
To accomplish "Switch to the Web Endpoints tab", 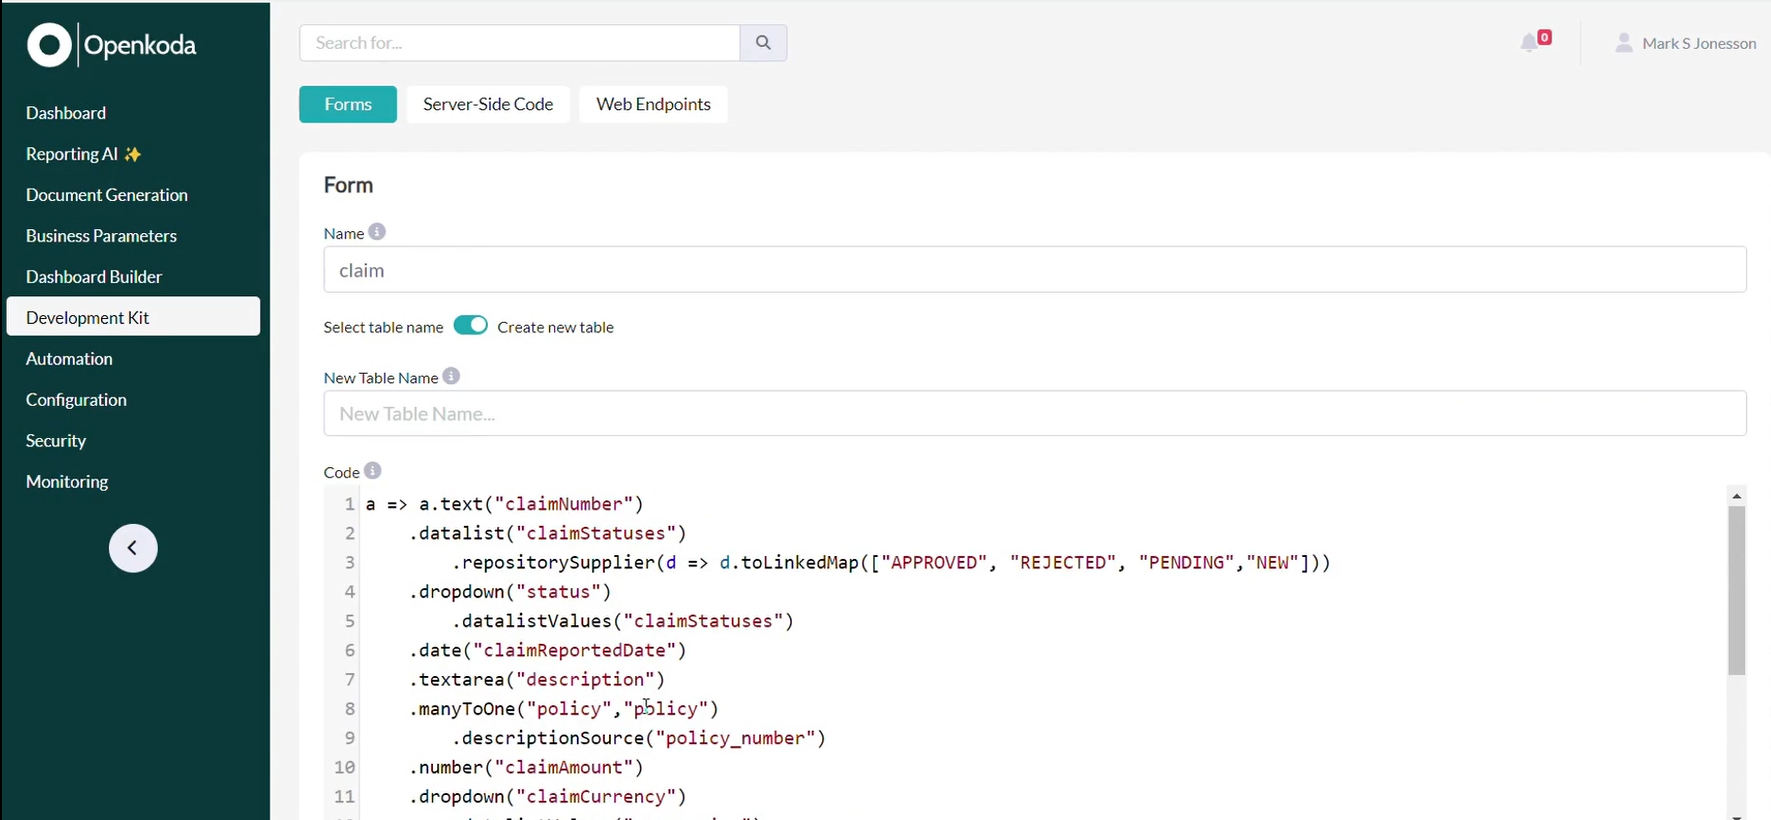I will 653,104.
